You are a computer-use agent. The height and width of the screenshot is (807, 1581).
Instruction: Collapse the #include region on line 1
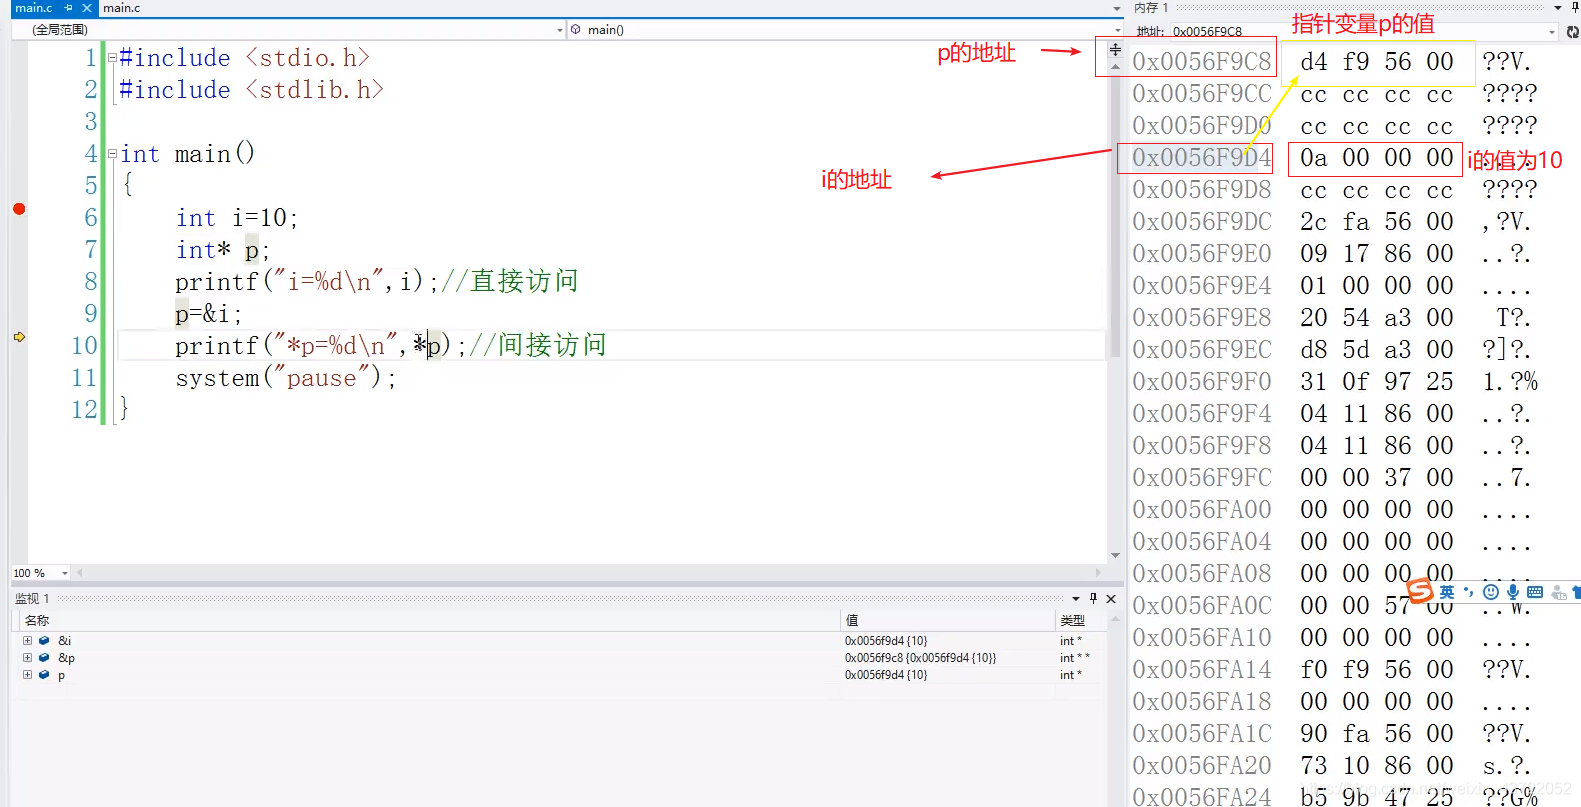[x=112, y=58]
